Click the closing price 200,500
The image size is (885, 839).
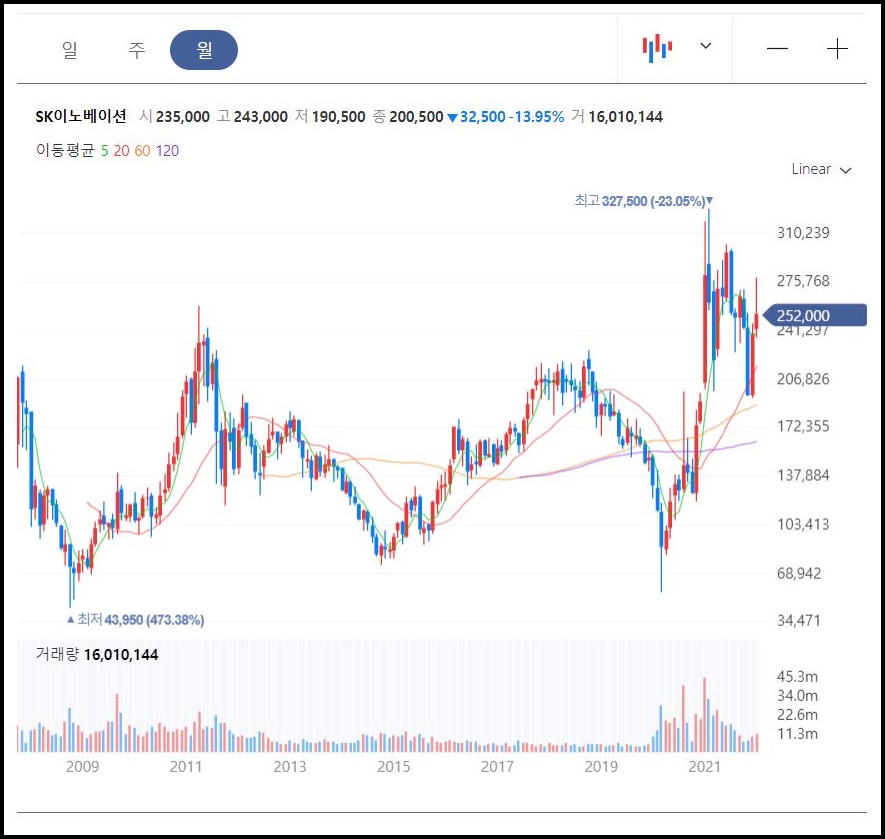(x=417, y=117)
